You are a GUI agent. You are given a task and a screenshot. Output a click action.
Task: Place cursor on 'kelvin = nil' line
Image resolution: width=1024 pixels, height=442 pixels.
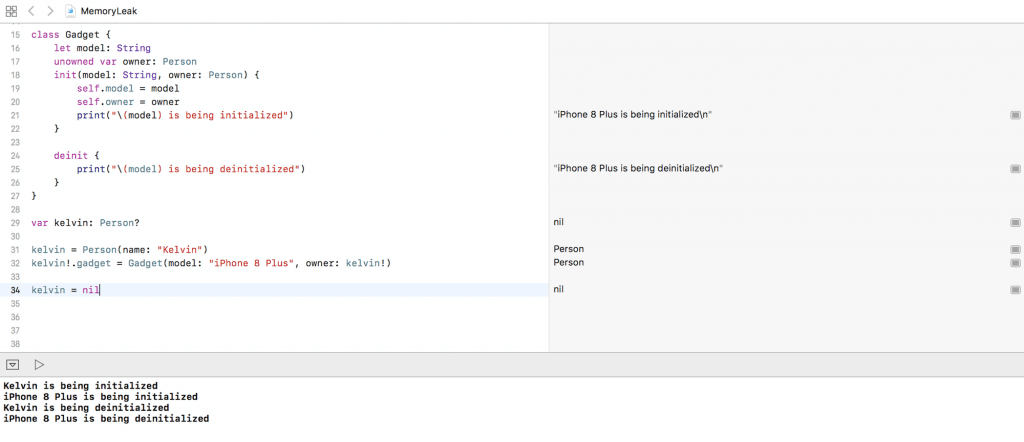click(65, 290)
